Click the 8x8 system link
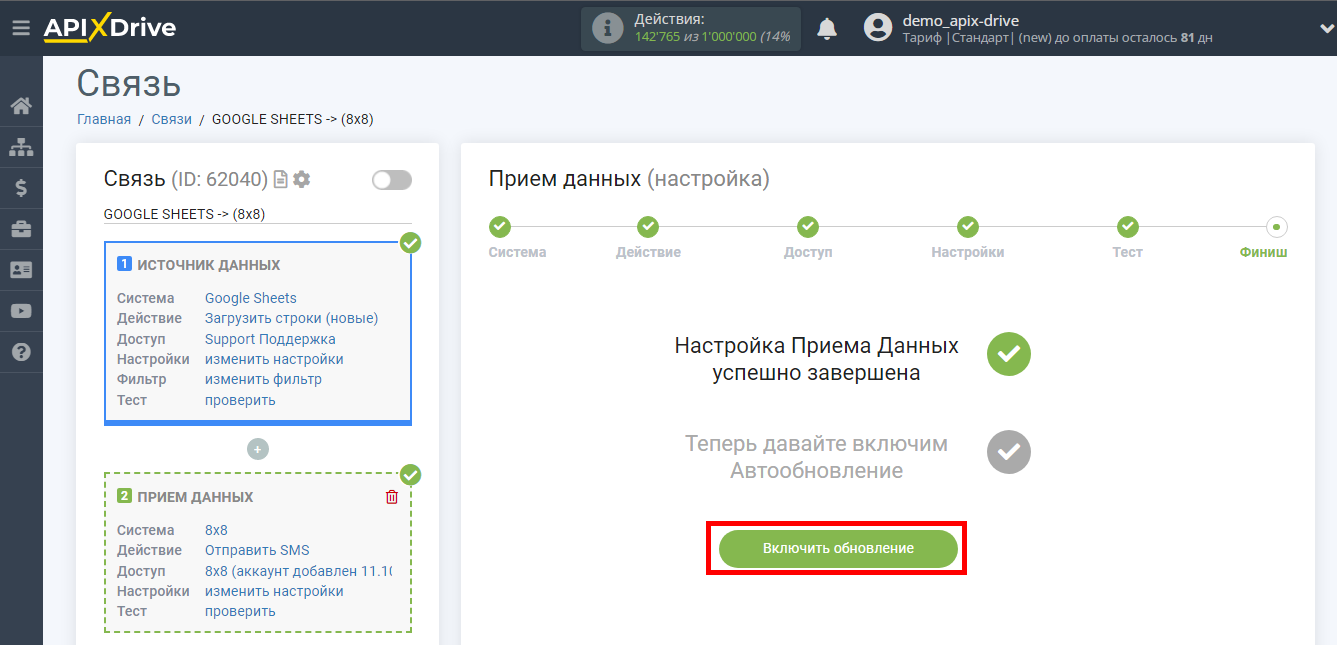The height and width of the screenshot is (645, 1337). pos(216,530)
